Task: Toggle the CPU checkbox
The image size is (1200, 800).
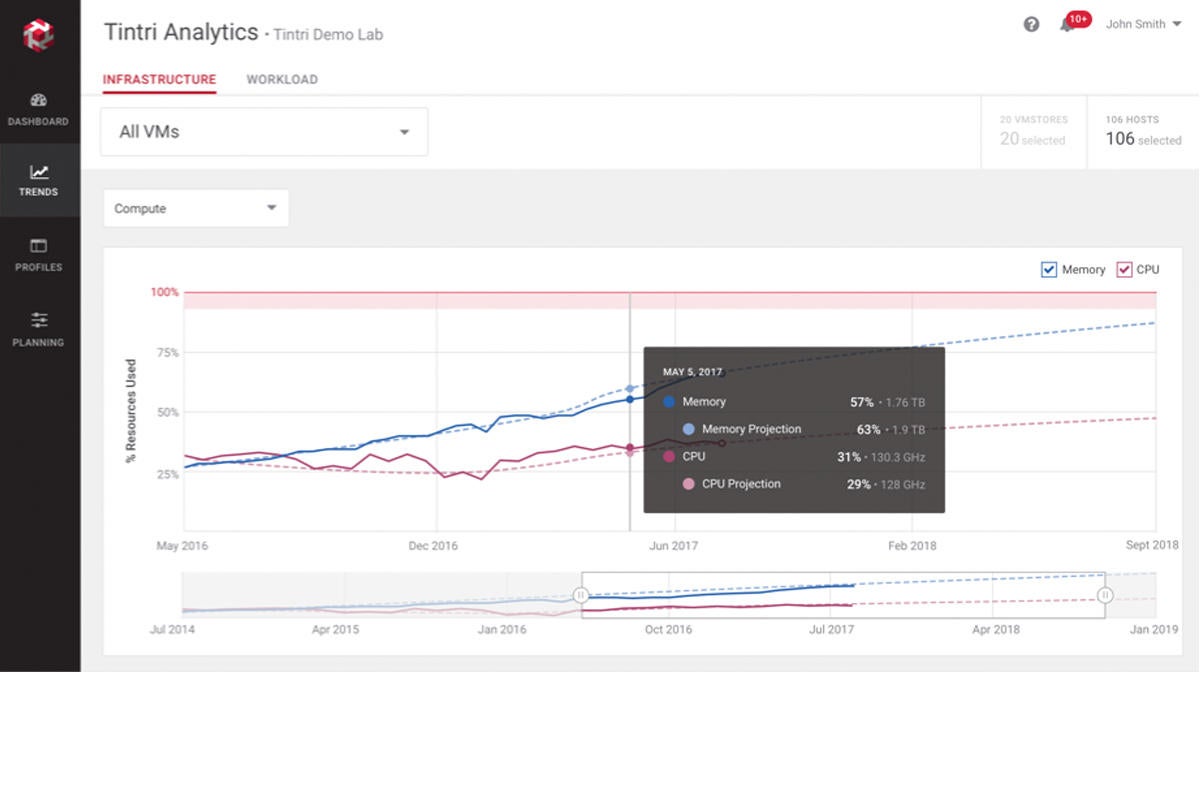Action: (1124, 269)
